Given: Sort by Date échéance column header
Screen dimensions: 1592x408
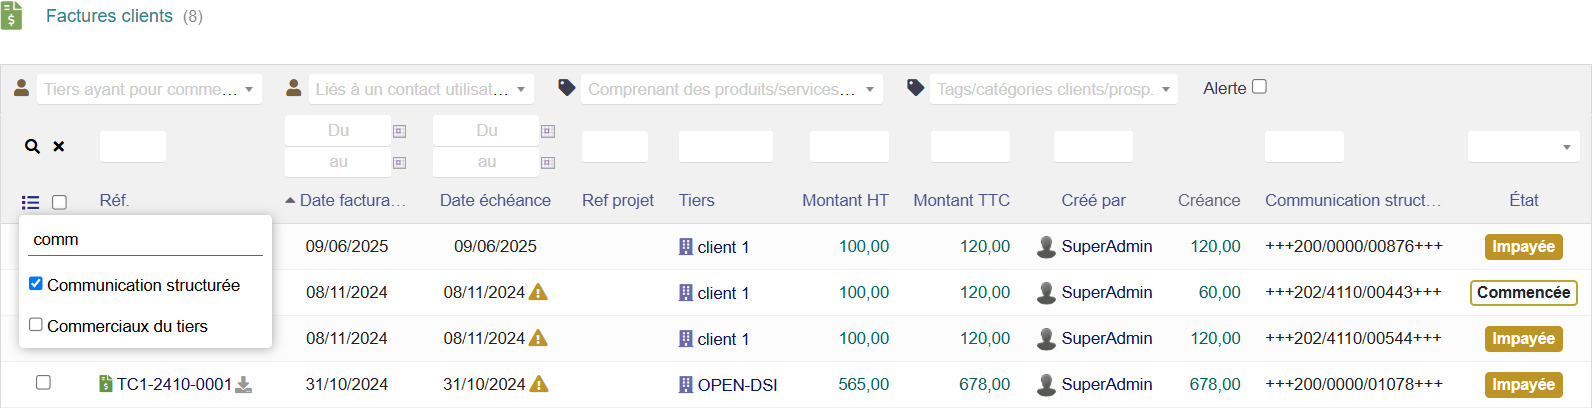Looking at the screenshot, I should [x=495, y=200].
